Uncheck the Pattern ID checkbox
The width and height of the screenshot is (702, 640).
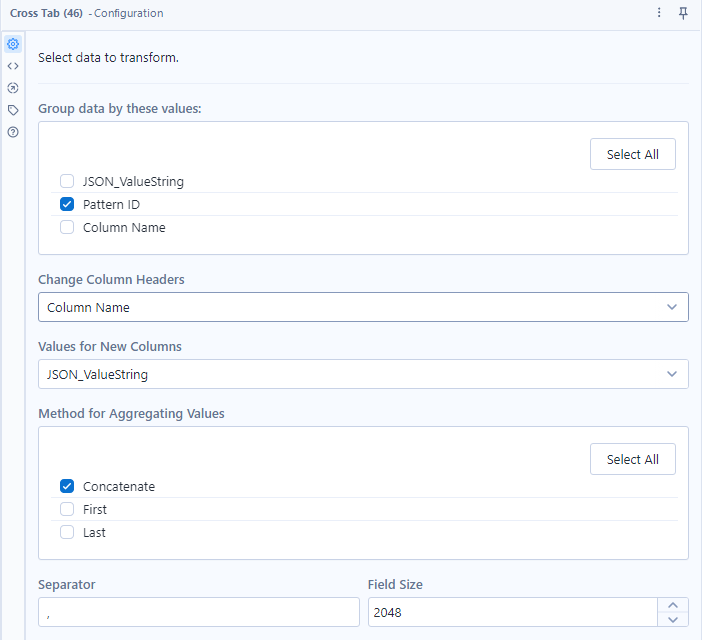67,204
